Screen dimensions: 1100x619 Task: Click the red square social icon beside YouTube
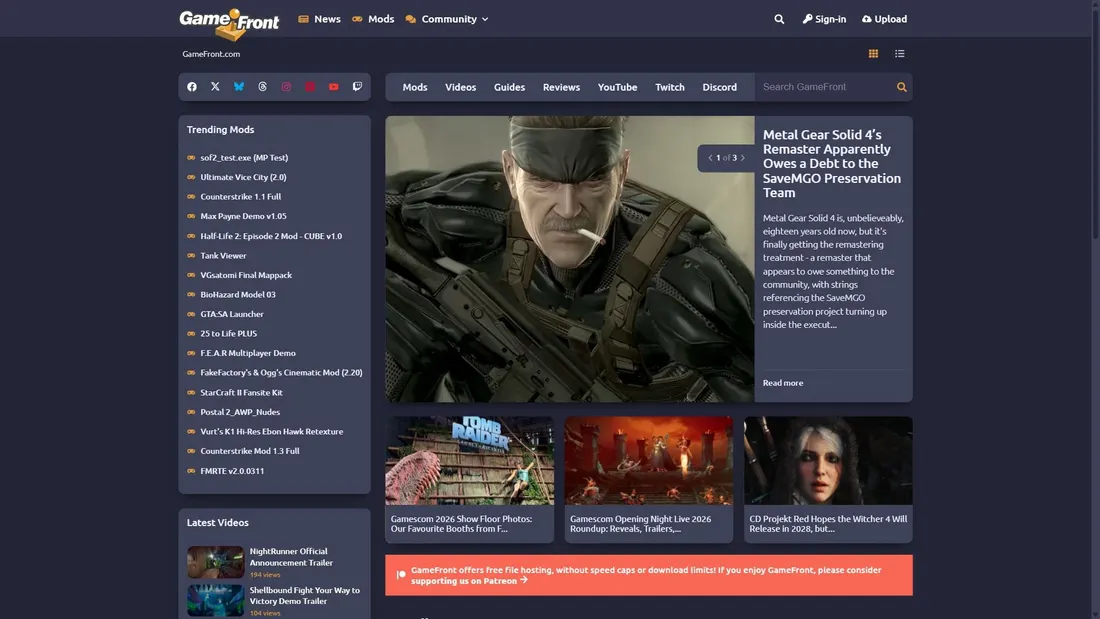click(x=310, y=87)
